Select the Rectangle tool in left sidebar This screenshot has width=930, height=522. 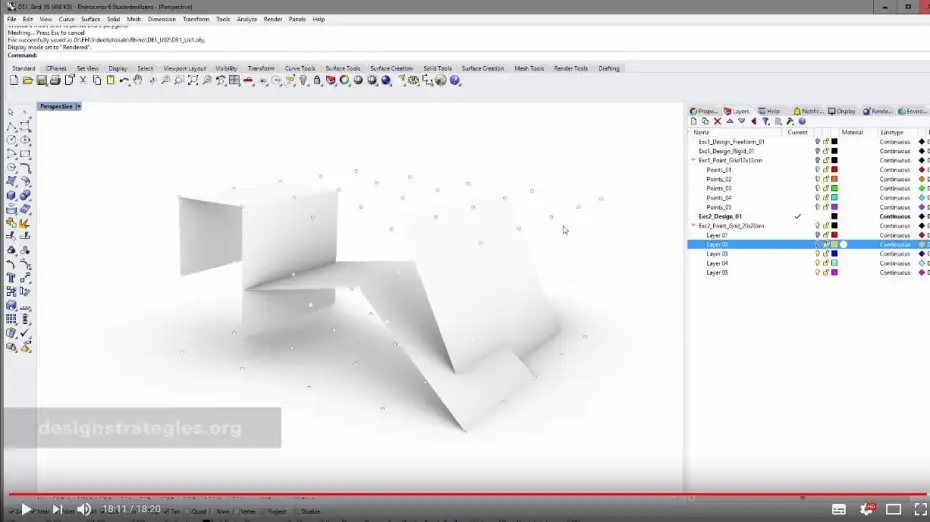[x=25, y=154]
